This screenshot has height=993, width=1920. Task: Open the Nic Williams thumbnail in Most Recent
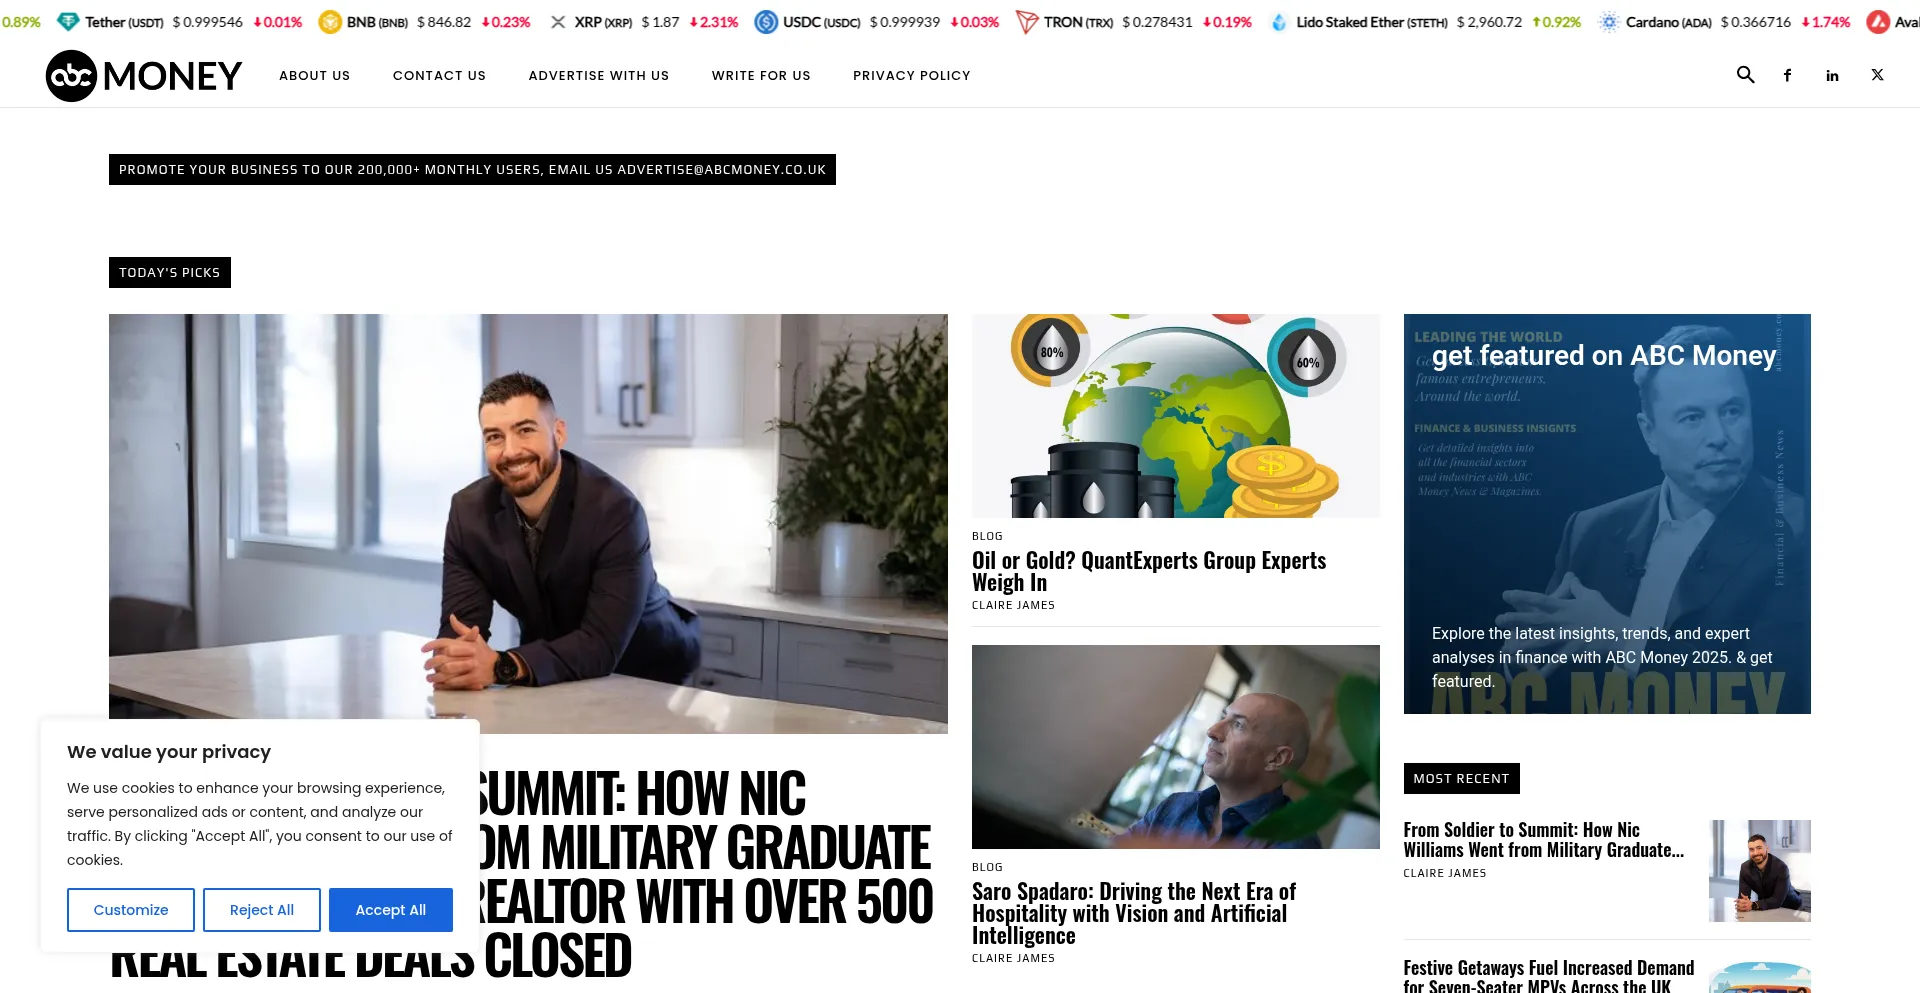pos(1760,871)
